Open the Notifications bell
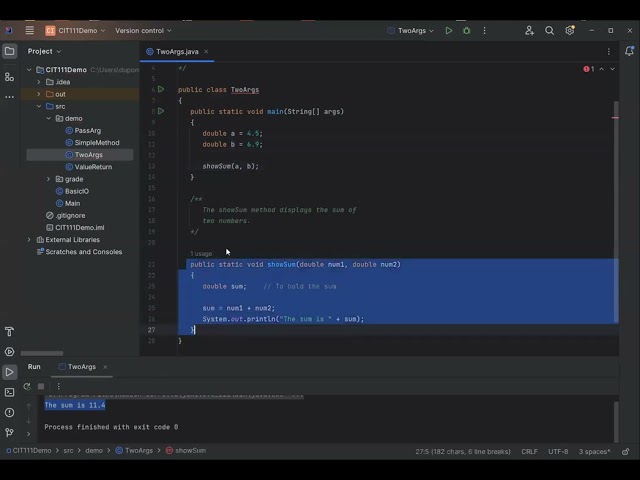This screenshot has height=480, width=640. pyautogui.click(x=629, y=51)
